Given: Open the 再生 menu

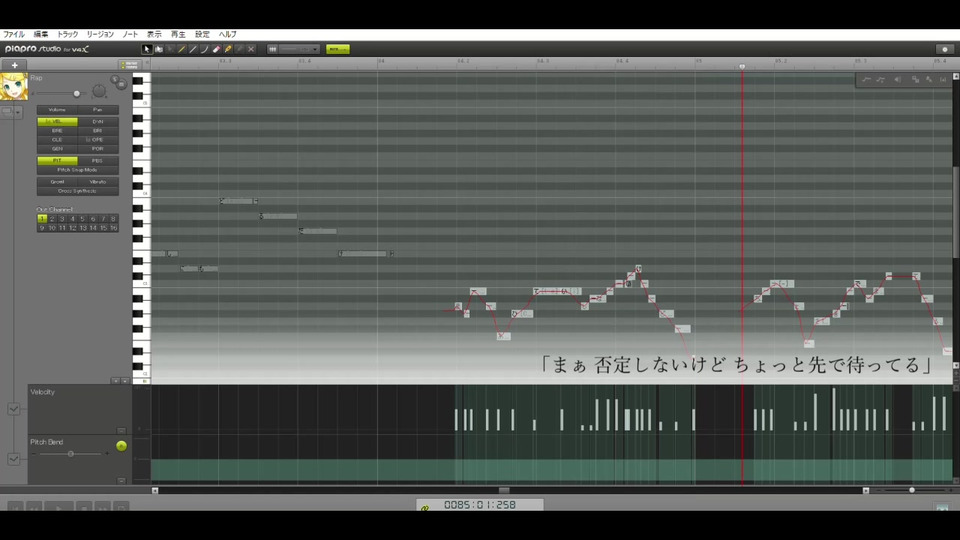Looking at the screenshot, I should (x=178, y=34).
